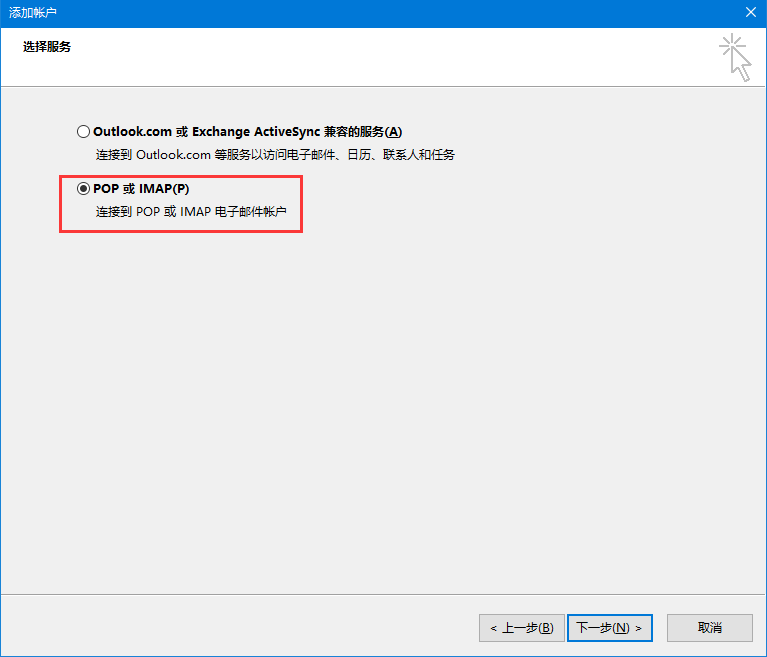Image resolution: width=767 pixels, height=657 pixels.
Task: Go back with the 上一步(B) button
Action: point(521,628)
